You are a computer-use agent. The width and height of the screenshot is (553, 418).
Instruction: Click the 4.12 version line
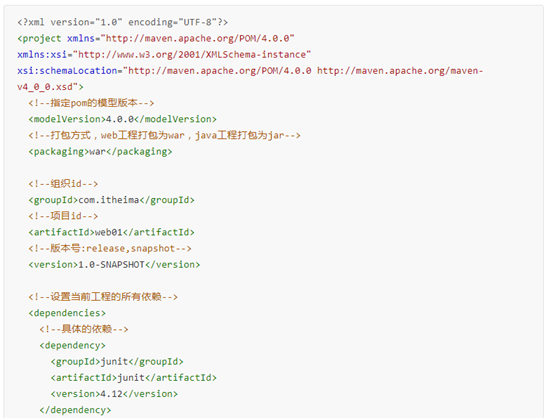[x=114, y=394]
